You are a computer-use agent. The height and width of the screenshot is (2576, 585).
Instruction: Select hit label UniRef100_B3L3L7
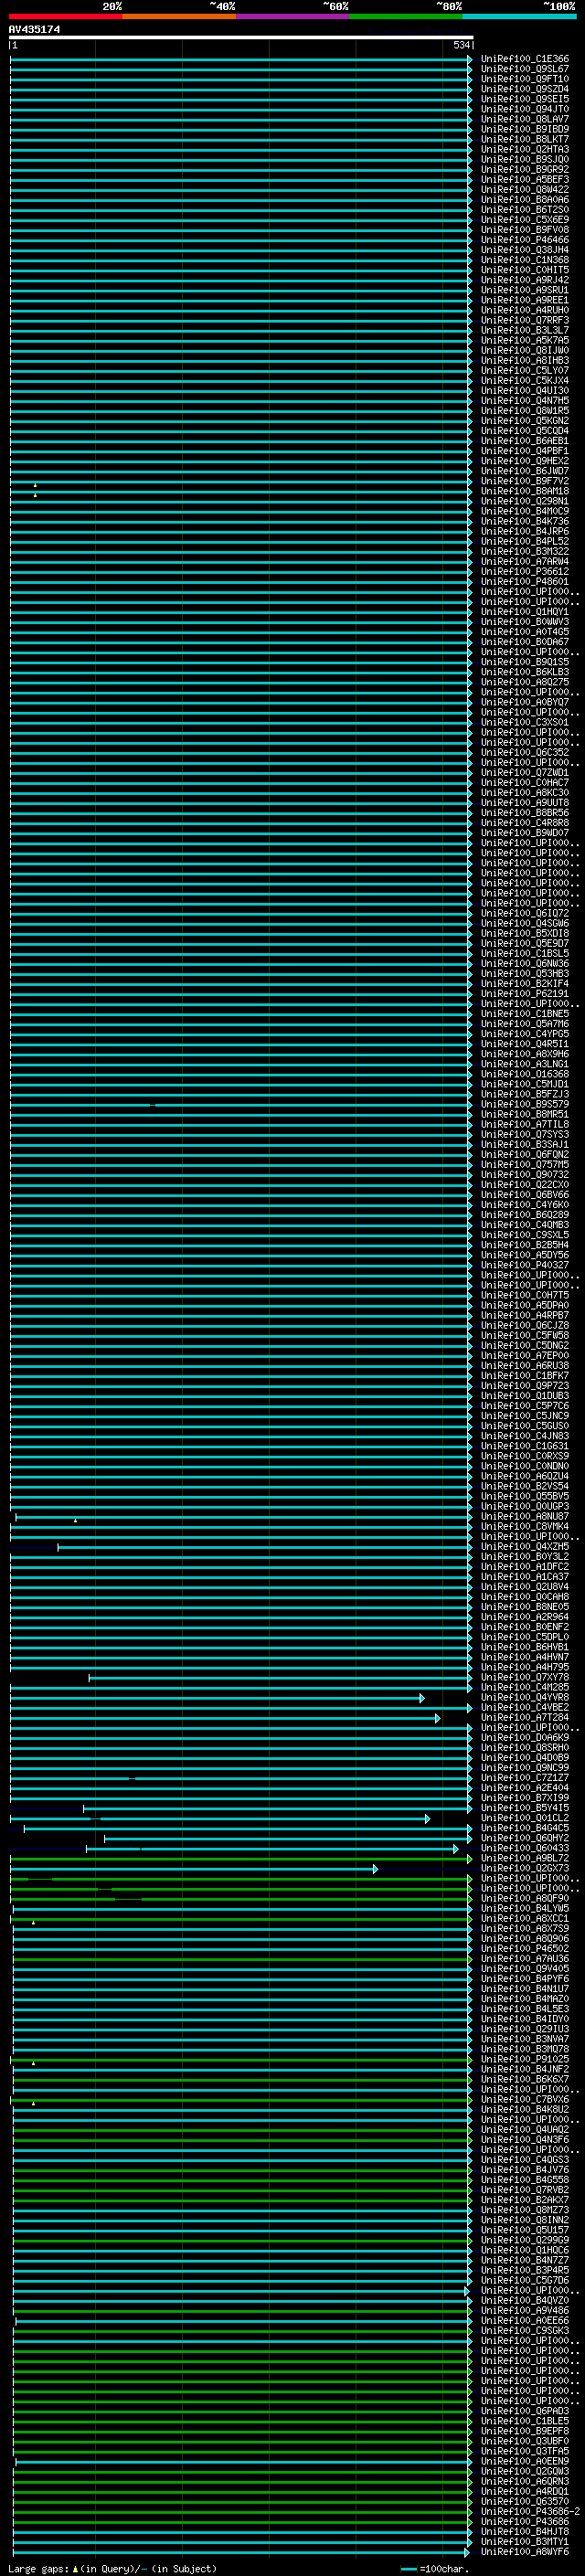(525, 330)
